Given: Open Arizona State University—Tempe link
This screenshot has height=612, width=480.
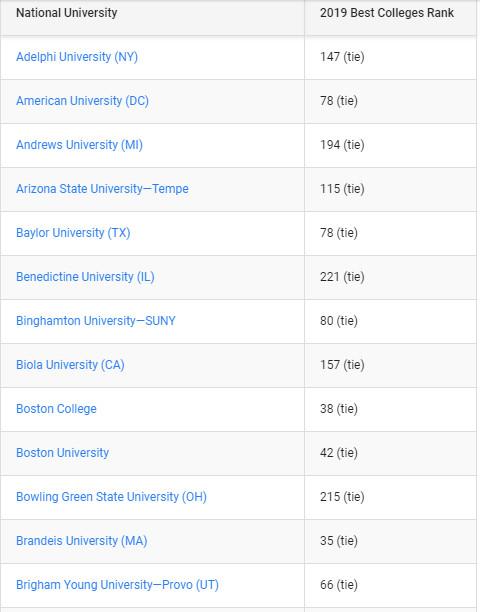Looking at the screenshot, I should [102, 189].
